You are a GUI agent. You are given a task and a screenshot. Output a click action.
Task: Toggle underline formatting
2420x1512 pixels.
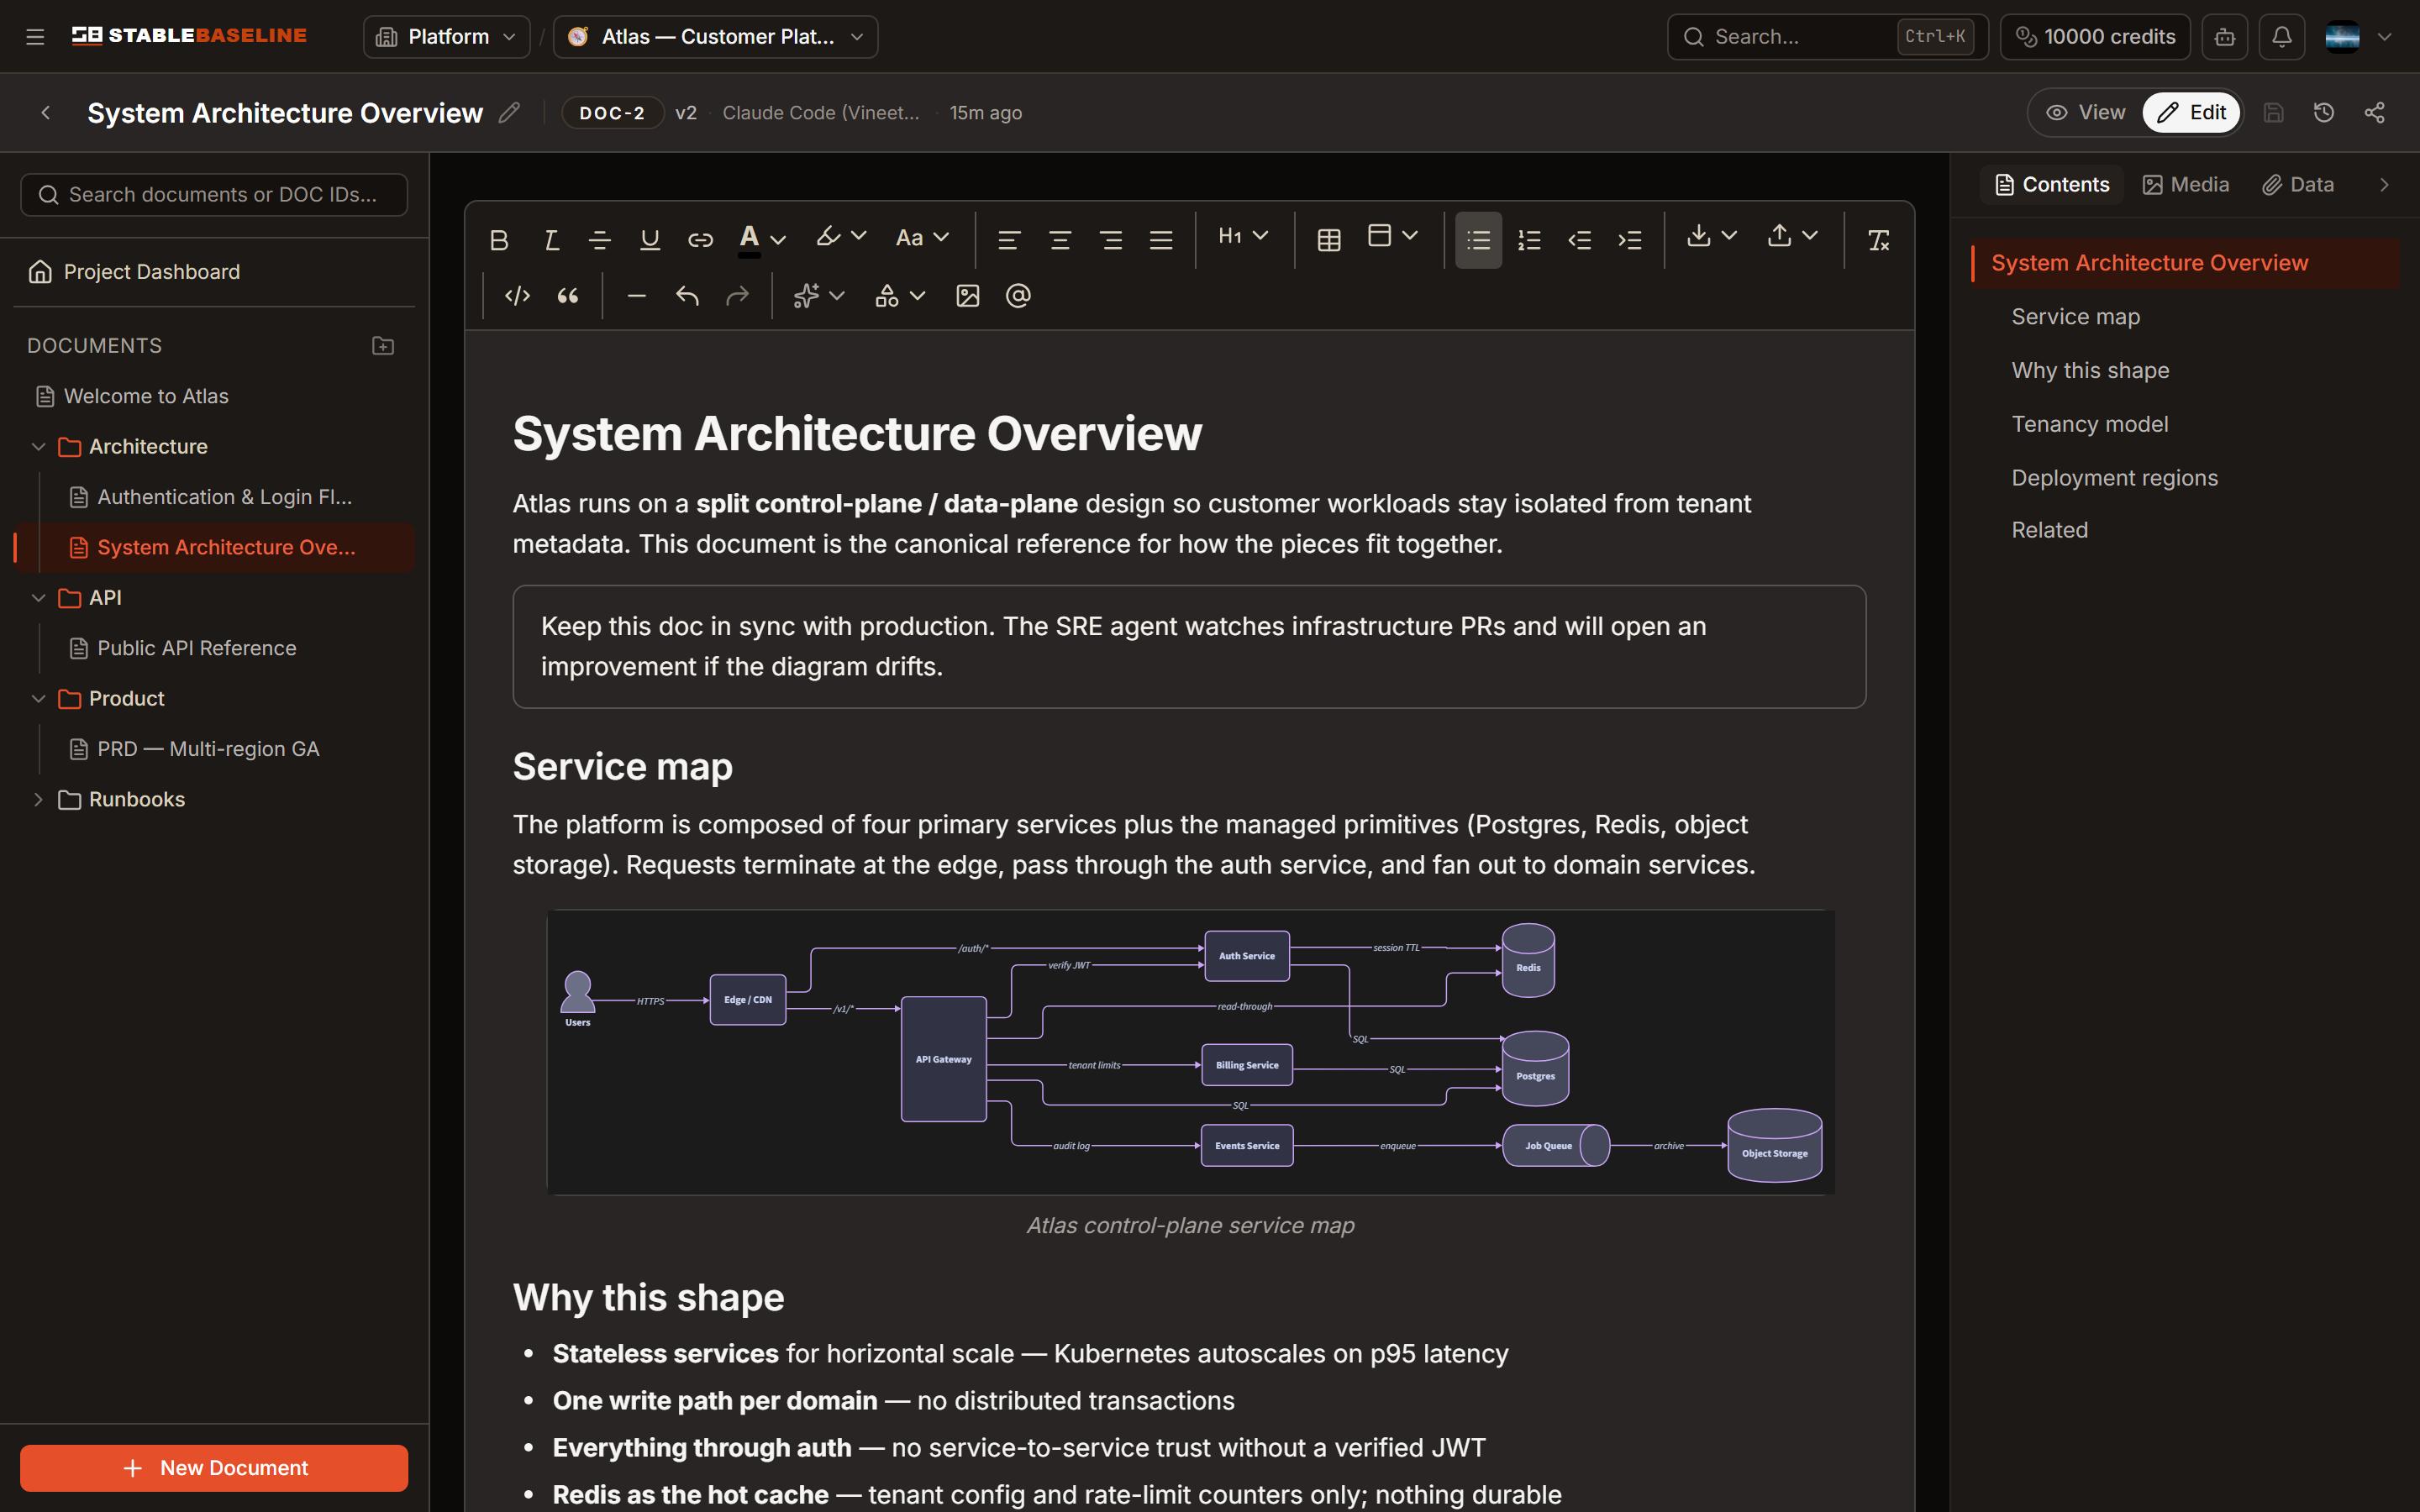click(650, 240)
